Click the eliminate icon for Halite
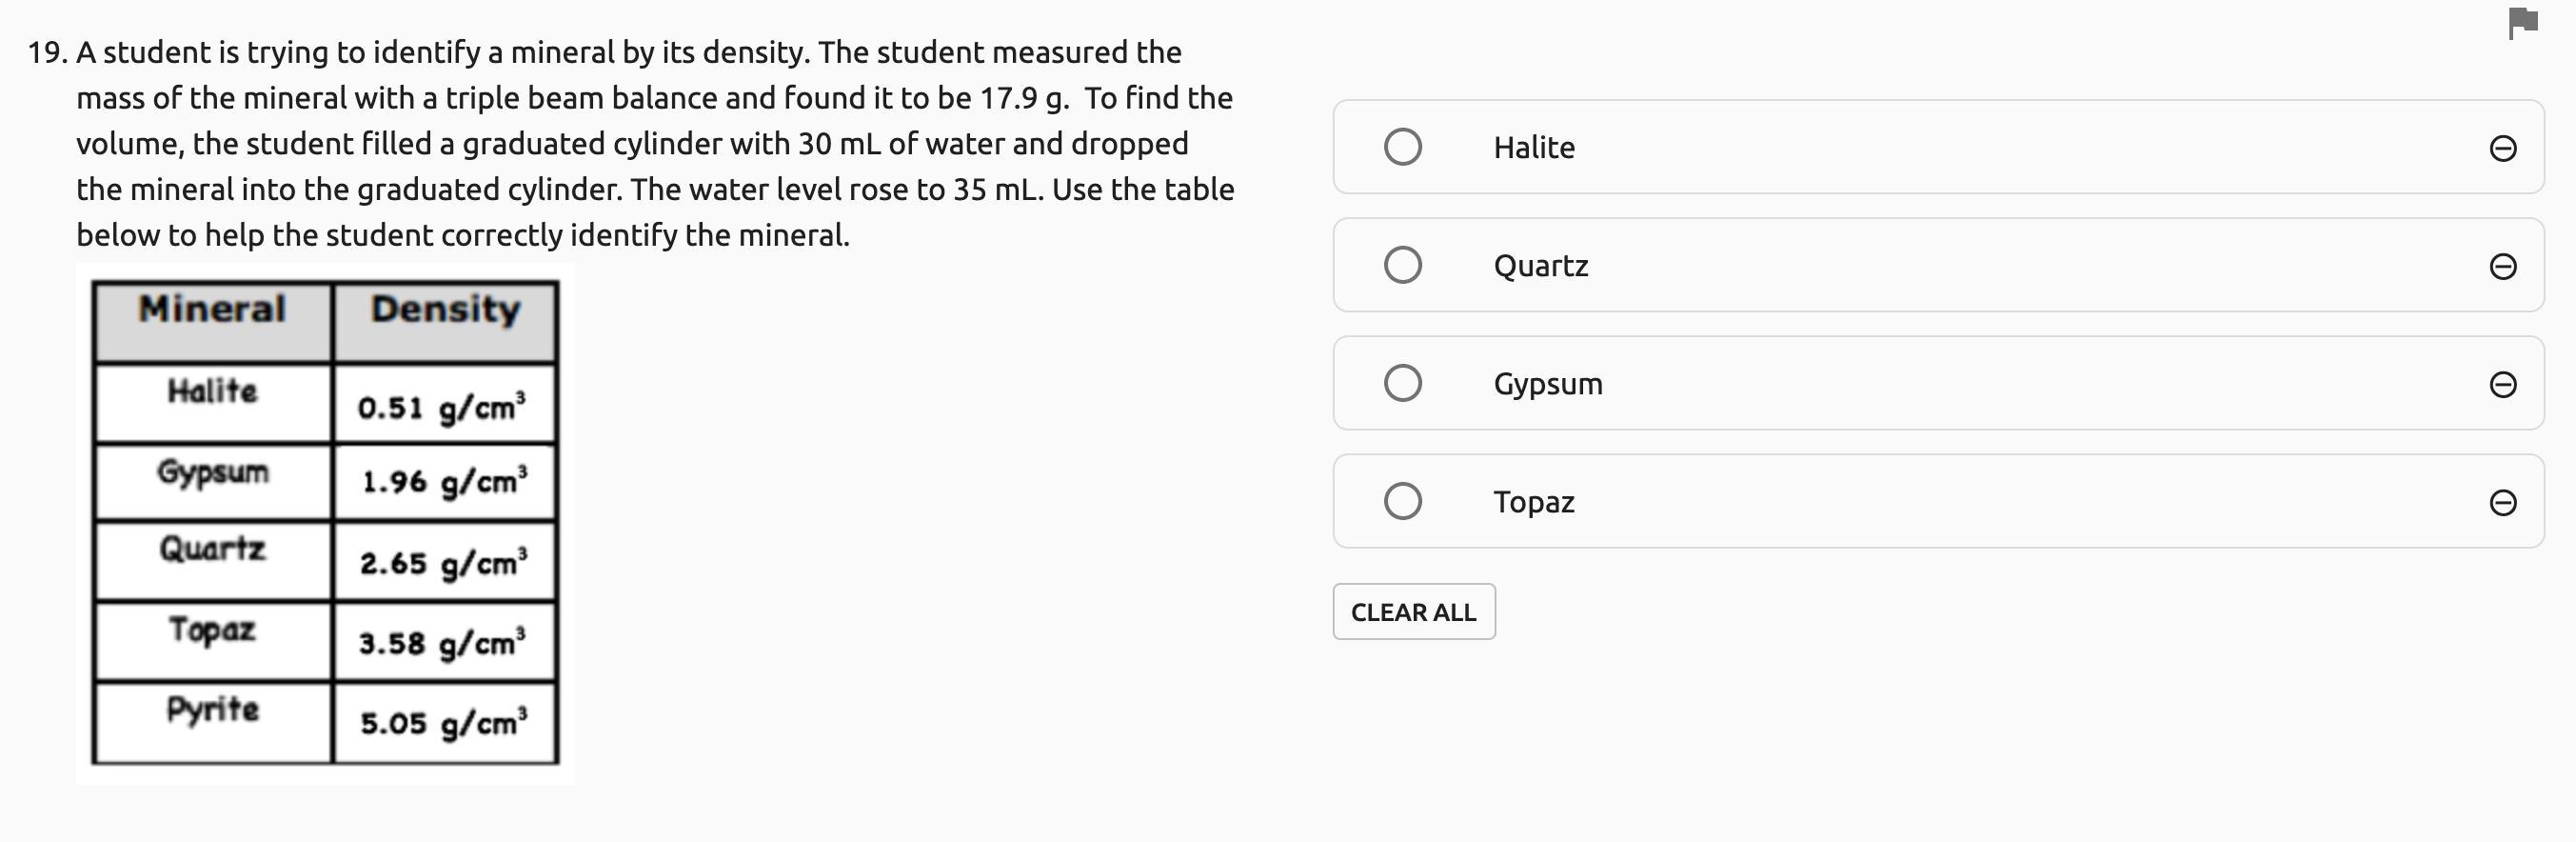The height and width of the screenshot is (842, 2576). (2502, 148)
